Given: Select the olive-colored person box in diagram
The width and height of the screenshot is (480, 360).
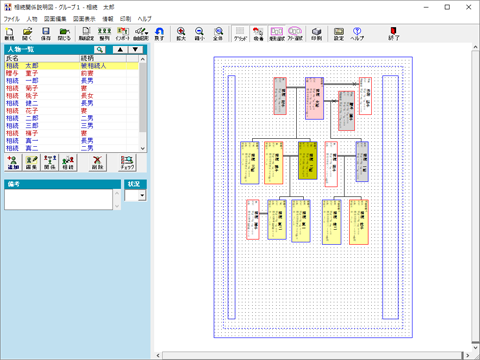Looking at the screenshot, I should click(308, 160).
